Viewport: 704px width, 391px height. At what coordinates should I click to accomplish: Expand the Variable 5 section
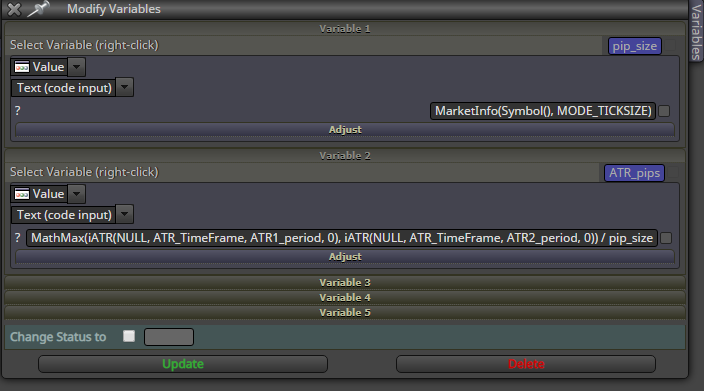345,312
